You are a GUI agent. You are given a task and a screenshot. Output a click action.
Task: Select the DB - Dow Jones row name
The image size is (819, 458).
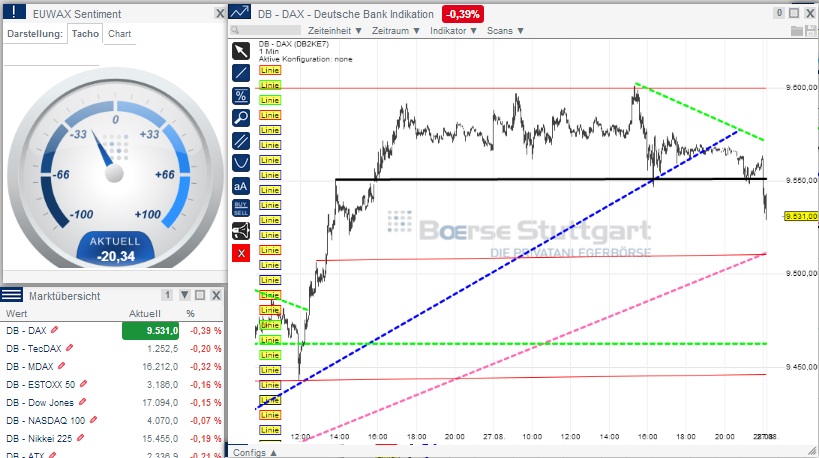coord(40,403)
